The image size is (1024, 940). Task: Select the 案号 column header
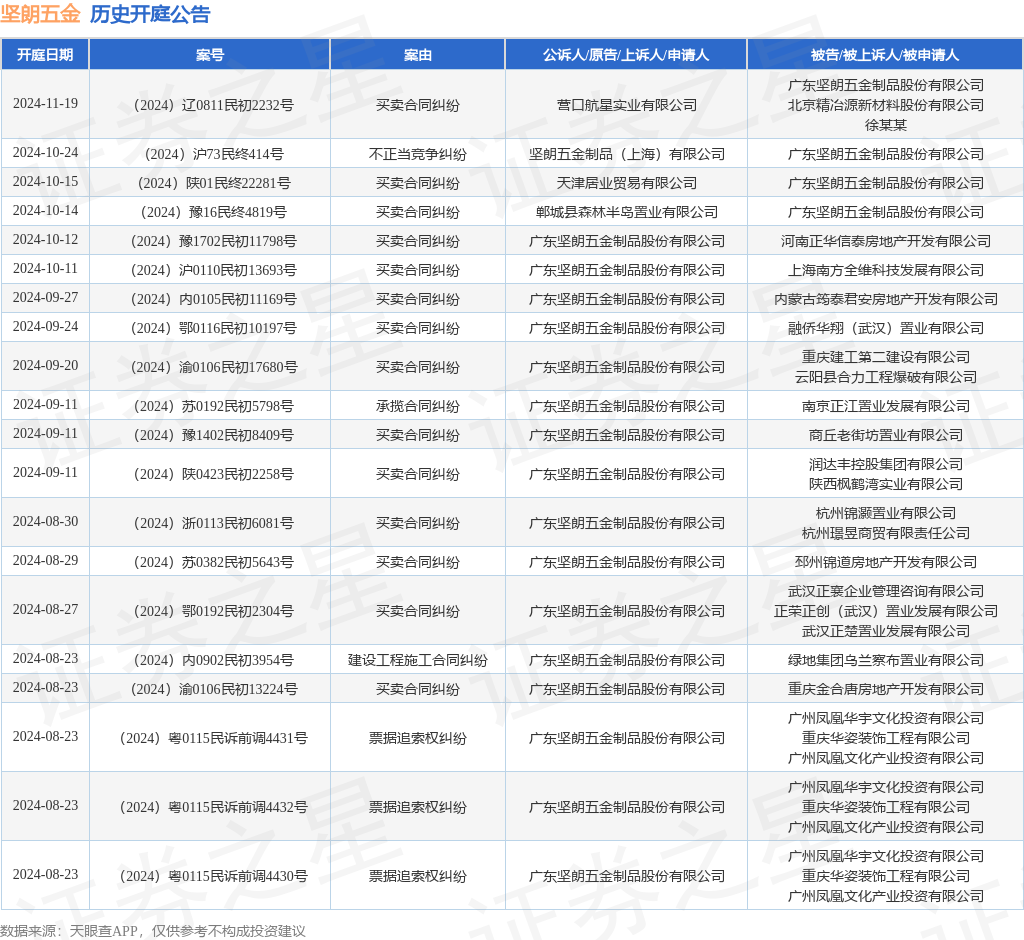pos(210,55)
